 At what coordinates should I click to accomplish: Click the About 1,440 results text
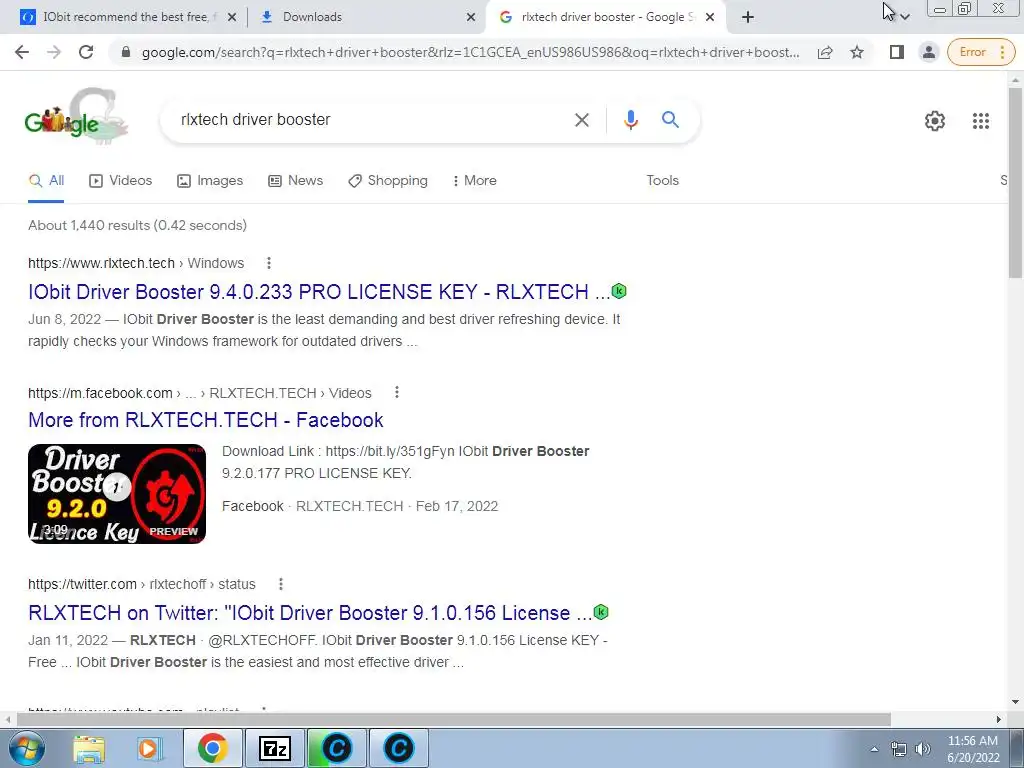pos(137,225)
